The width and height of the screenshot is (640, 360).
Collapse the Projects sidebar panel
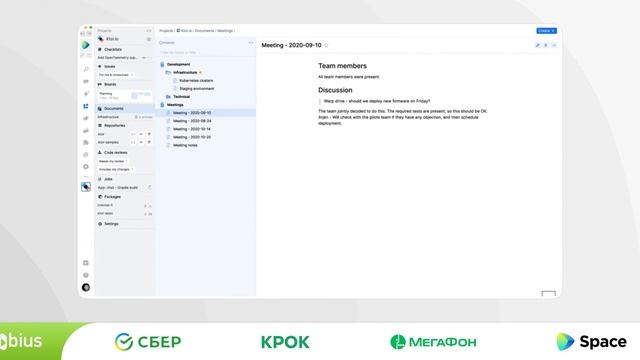click(x=149, y=31)
